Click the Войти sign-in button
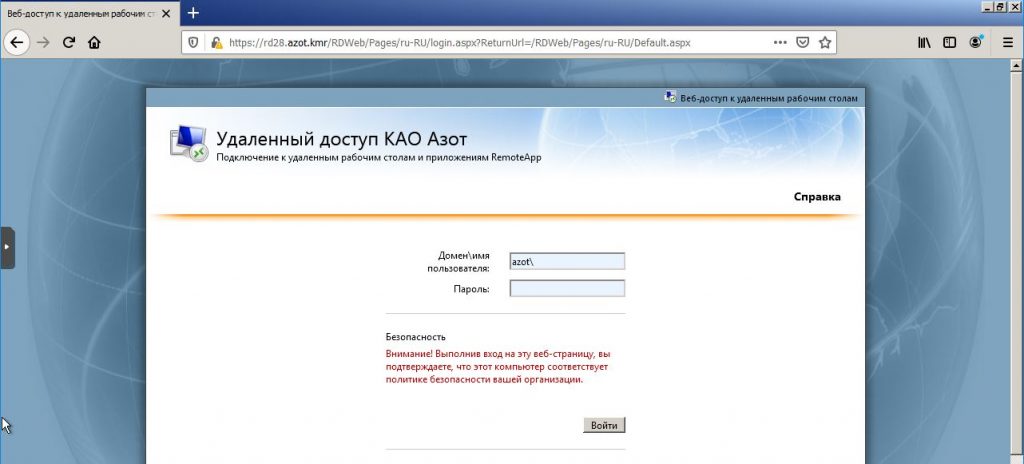Screen dimensions: 1024x464 tap(604, 425)
